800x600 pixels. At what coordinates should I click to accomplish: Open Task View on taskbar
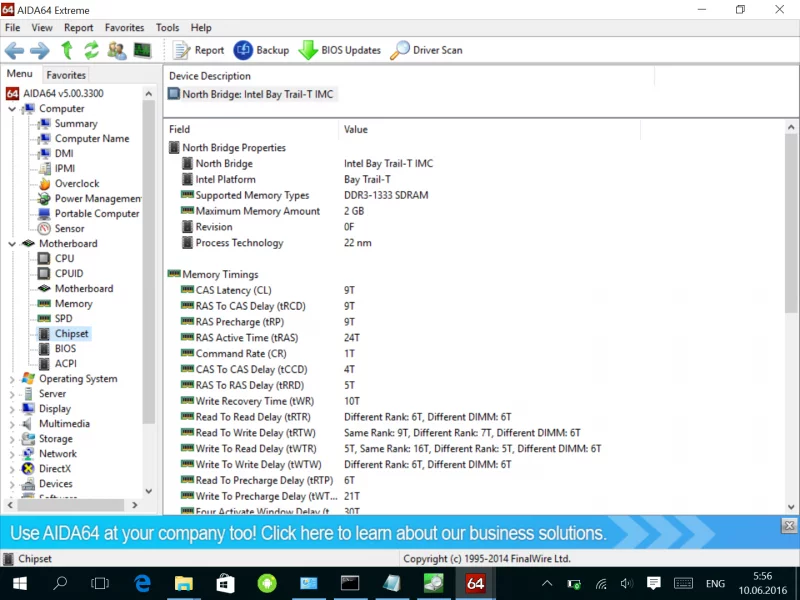point(100,583)
